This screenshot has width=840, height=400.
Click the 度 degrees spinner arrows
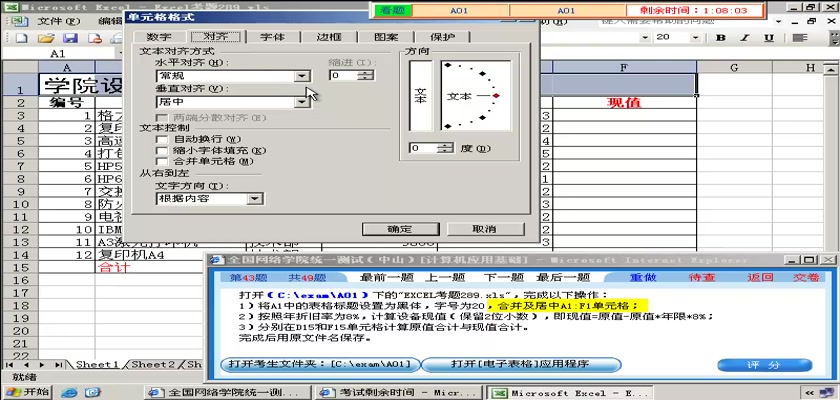tap(447, 148)
